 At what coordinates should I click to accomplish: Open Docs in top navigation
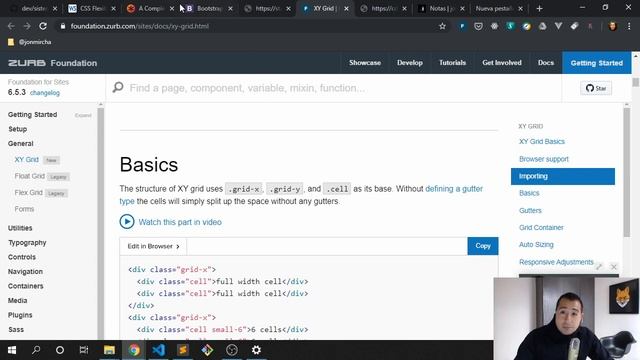pyautogui.click(x=546, y=63)
